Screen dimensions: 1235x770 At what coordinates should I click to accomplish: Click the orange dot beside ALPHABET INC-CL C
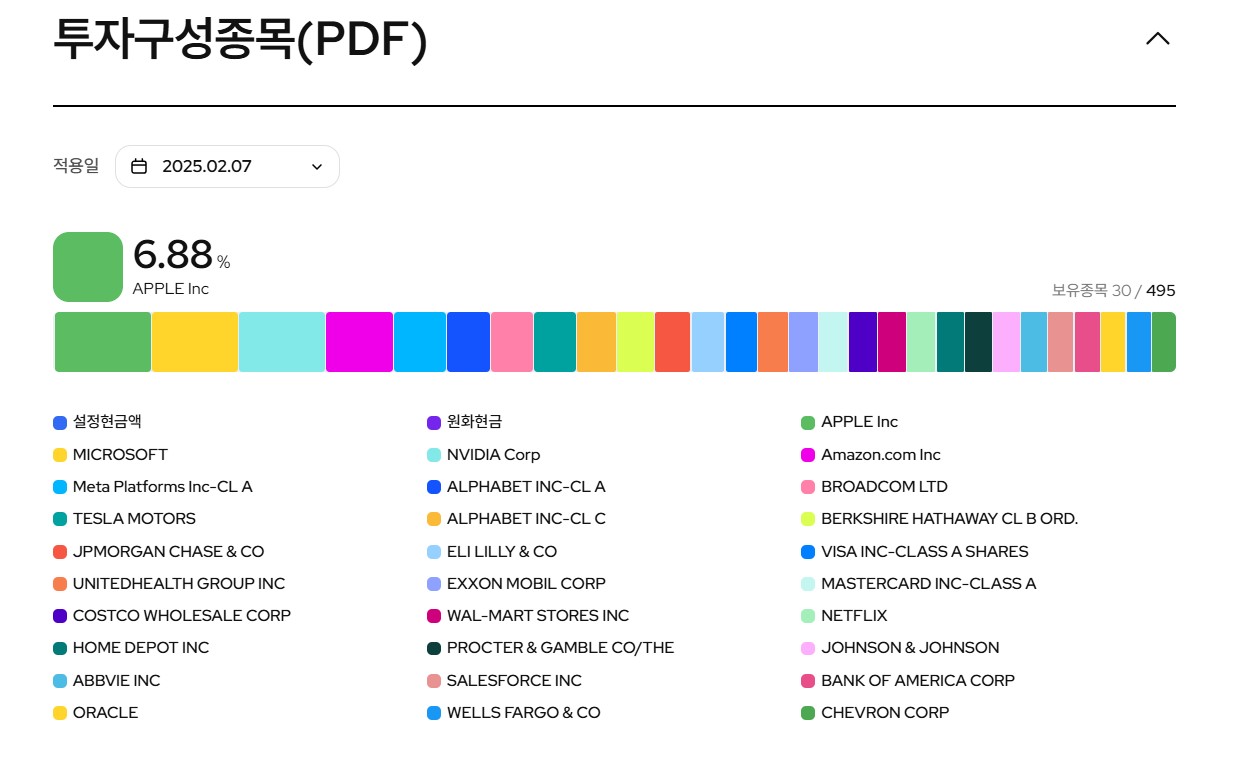click(434, 520)
